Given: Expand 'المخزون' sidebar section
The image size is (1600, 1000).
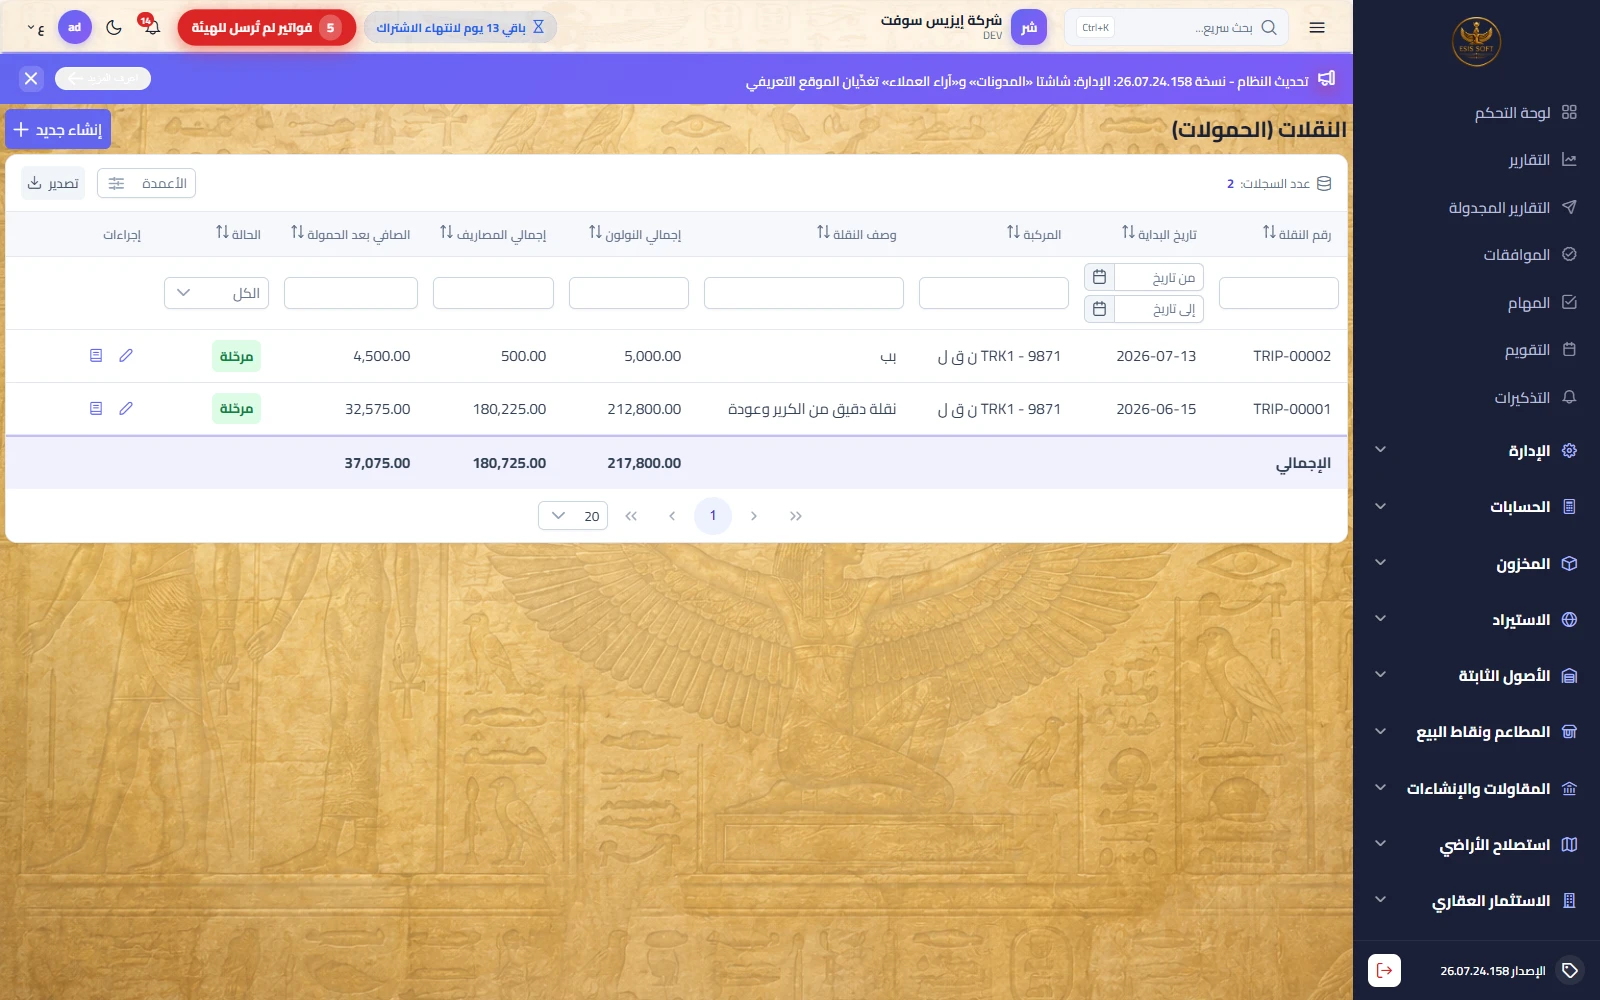Looking at the screenshot, I should point(1476,563).
